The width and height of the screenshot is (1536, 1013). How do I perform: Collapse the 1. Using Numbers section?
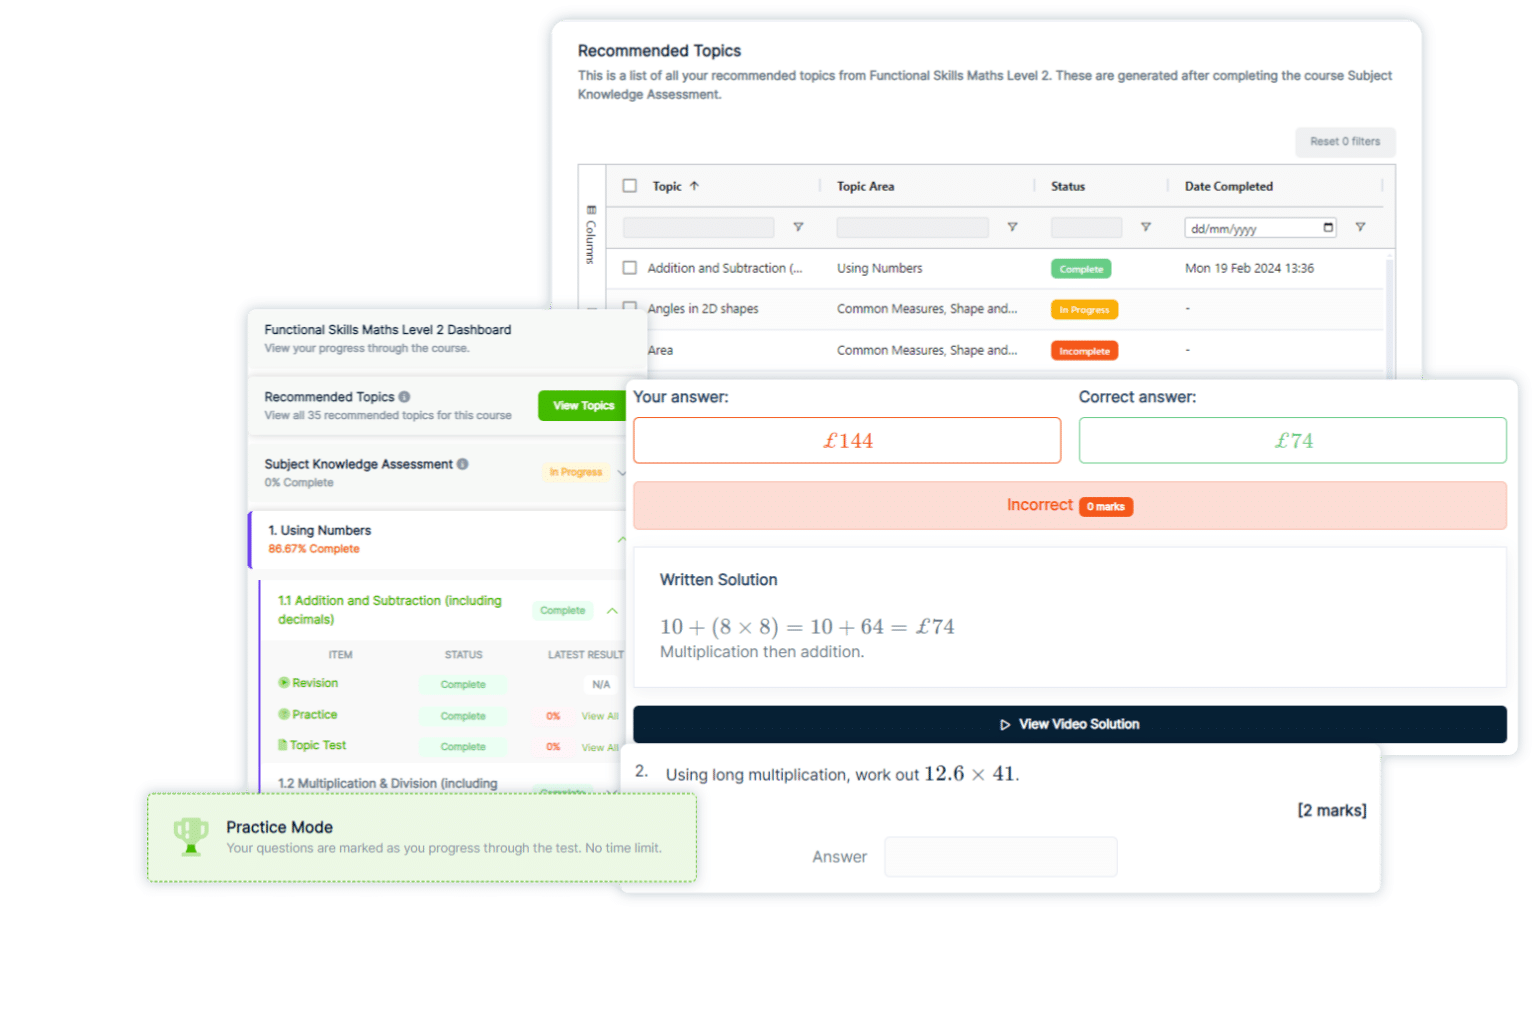[x=621, y=539]
